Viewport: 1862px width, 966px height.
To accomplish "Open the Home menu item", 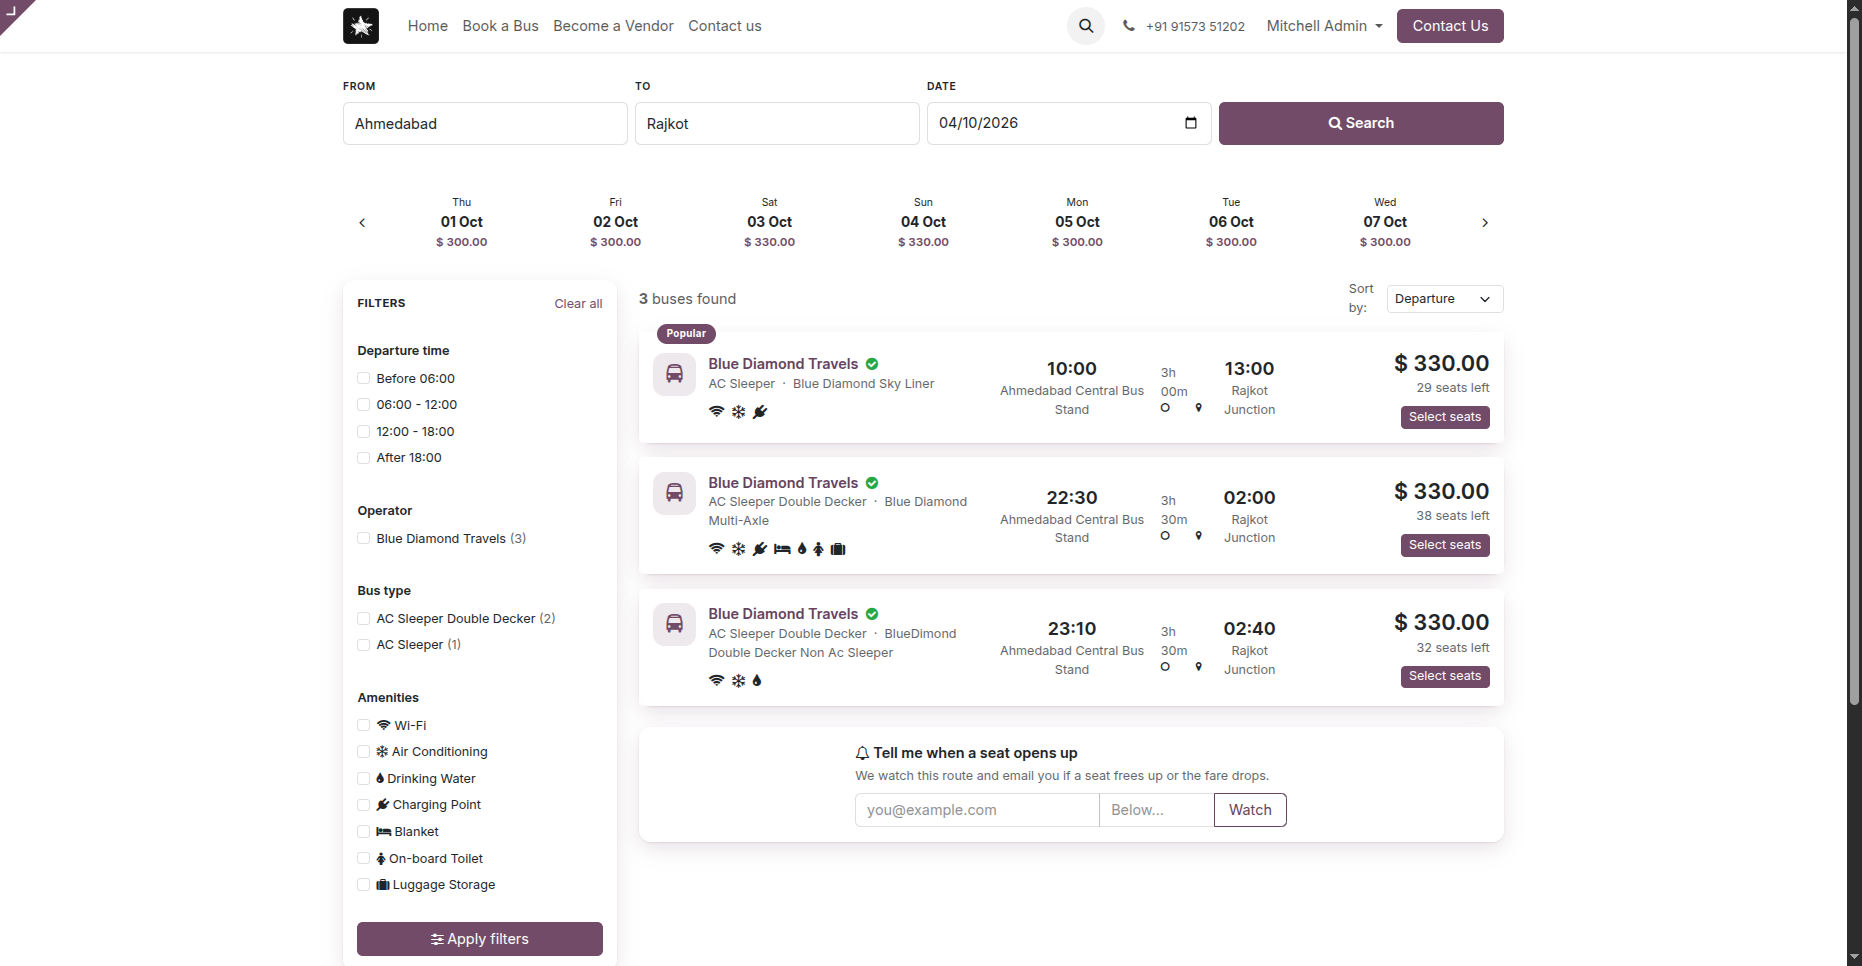I will (x=427, y=26).
